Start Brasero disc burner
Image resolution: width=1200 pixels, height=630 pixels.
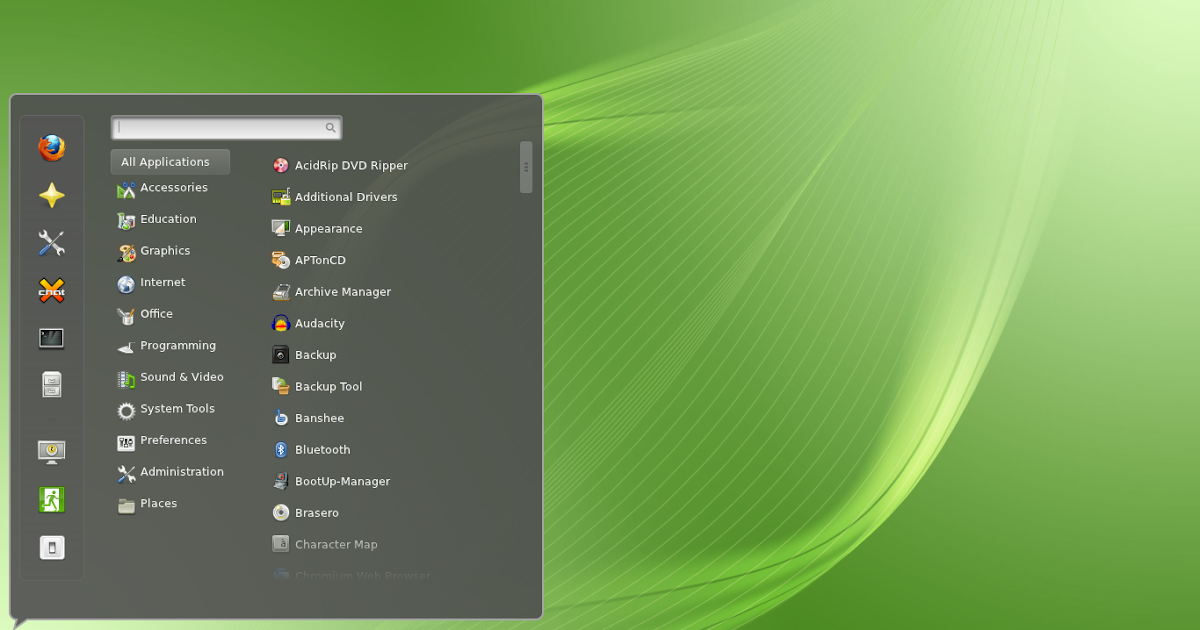click(316, 513)
